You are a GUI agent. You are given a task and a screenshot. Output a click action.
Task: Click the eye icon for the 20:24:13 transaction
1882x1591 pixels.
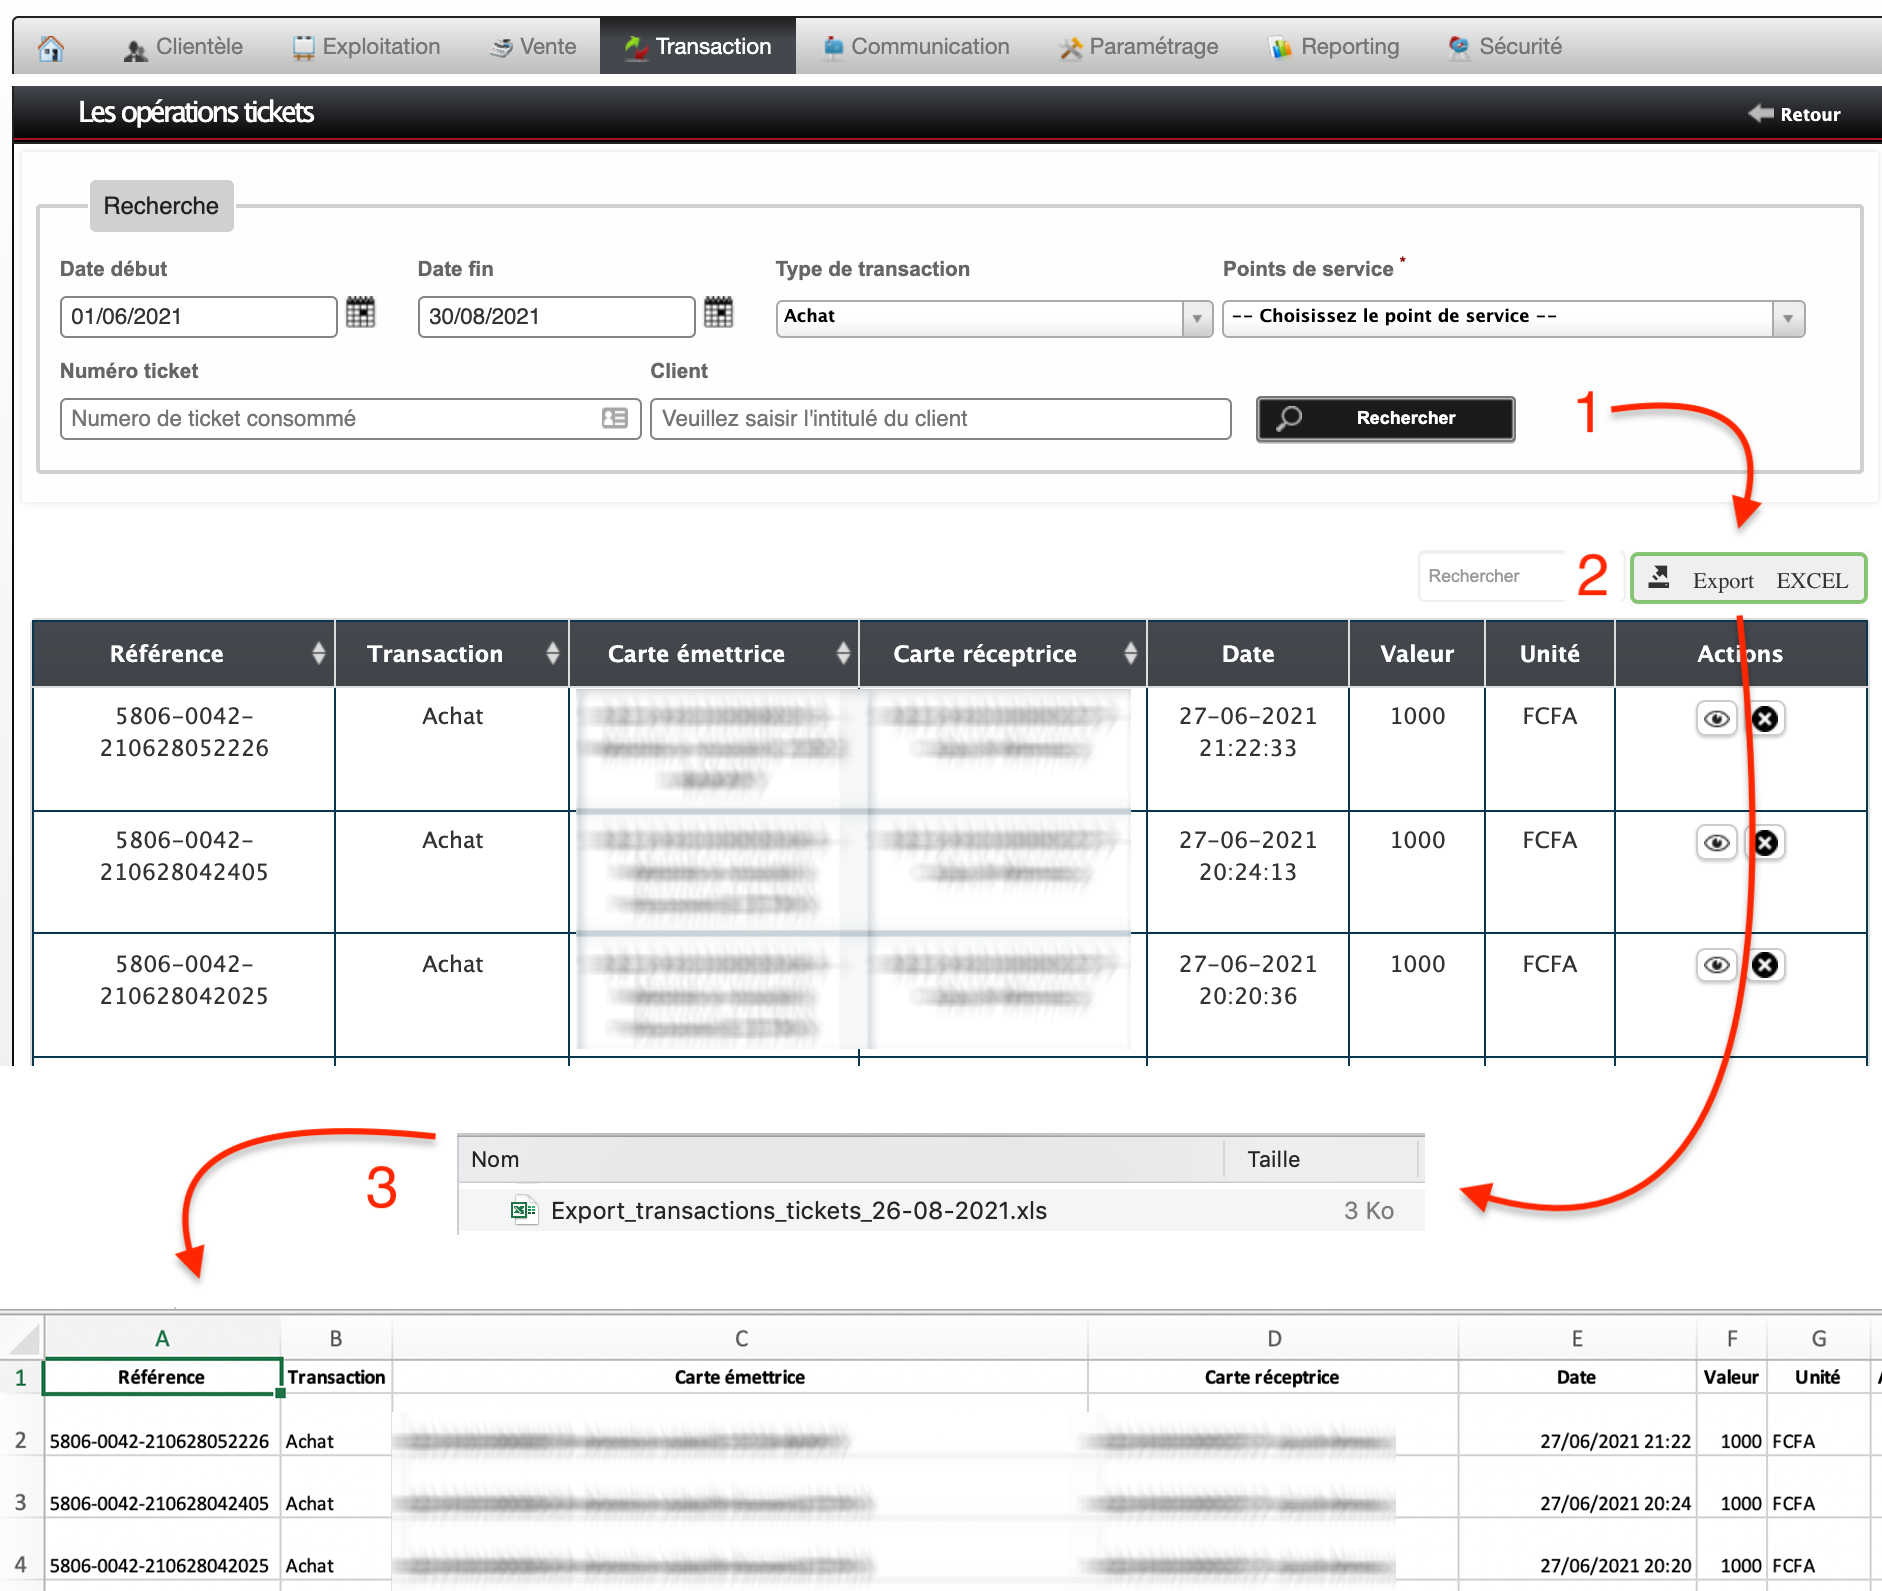tap(1716, 843)
